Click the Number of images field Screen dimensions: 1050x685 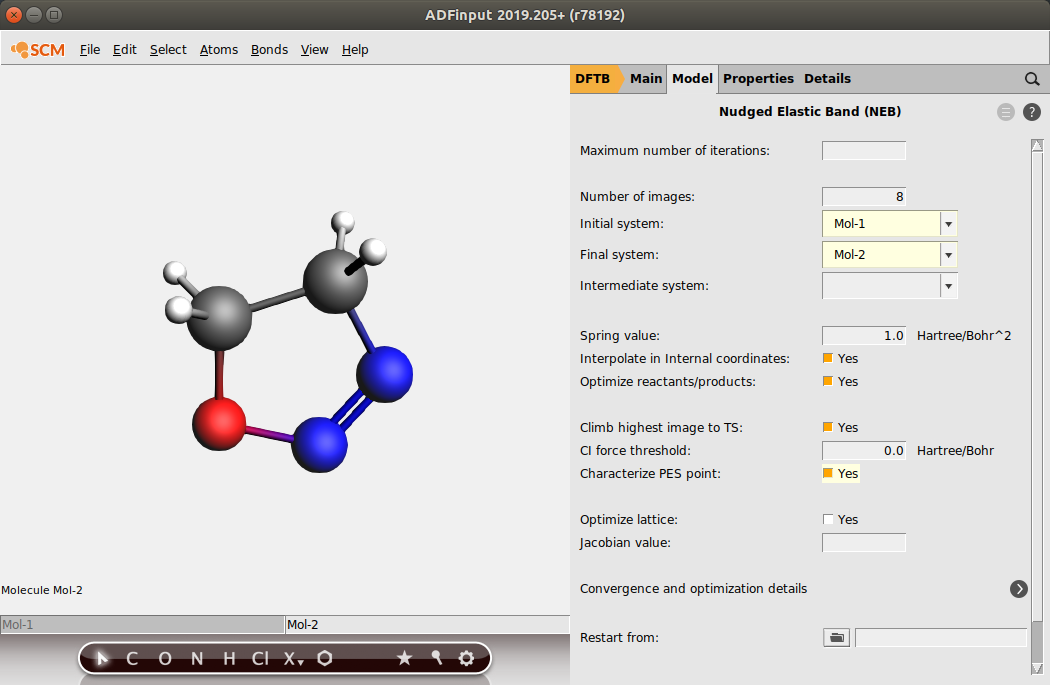click(x=864, y=197)
